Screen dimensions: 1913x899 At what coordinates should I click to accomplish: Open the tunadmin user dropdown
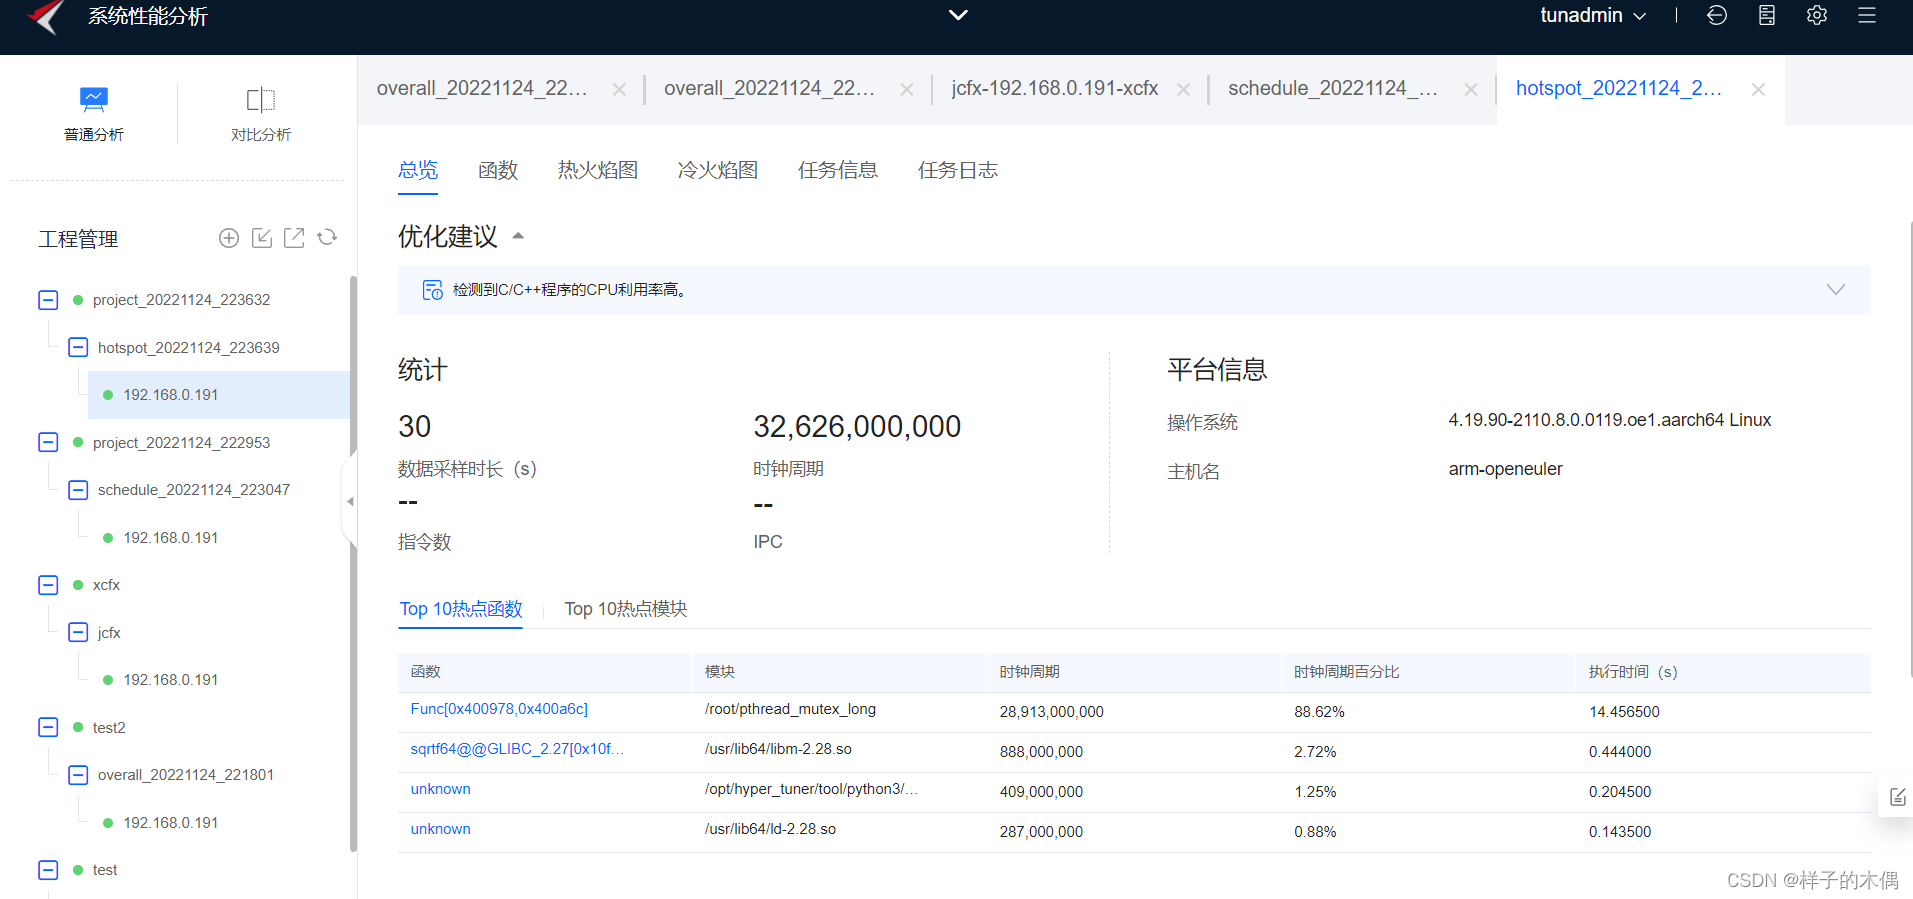tap(1593, 15)
